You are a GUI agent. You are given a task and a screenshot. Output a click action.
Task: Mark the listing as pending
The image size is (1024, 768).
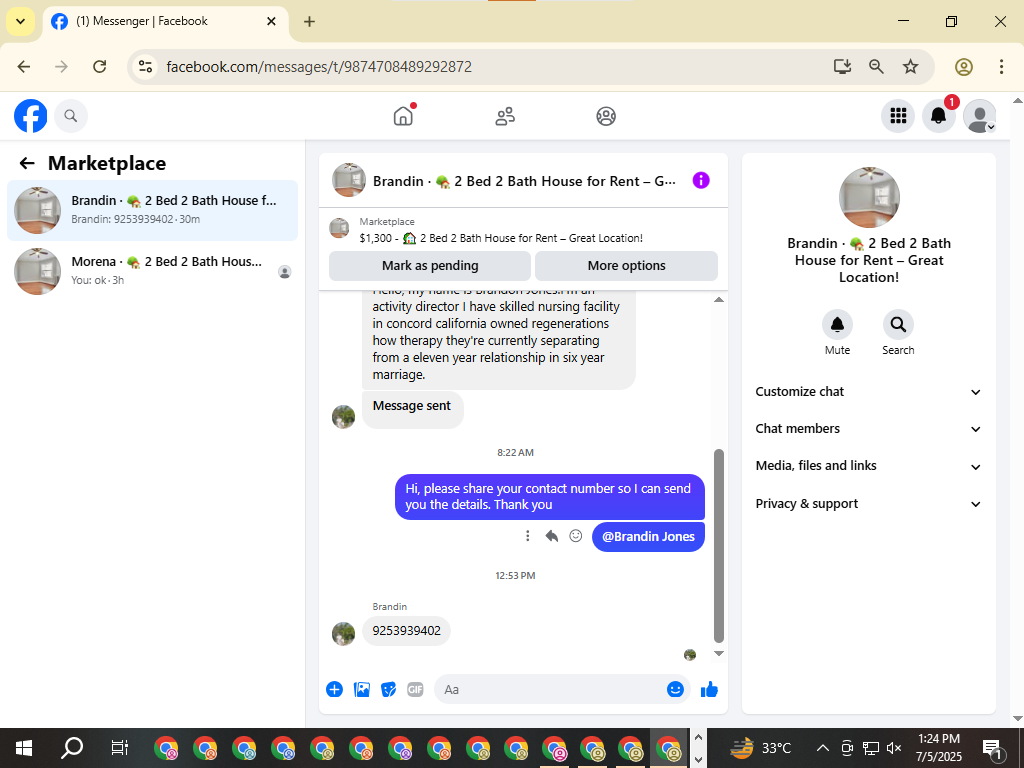430,266
